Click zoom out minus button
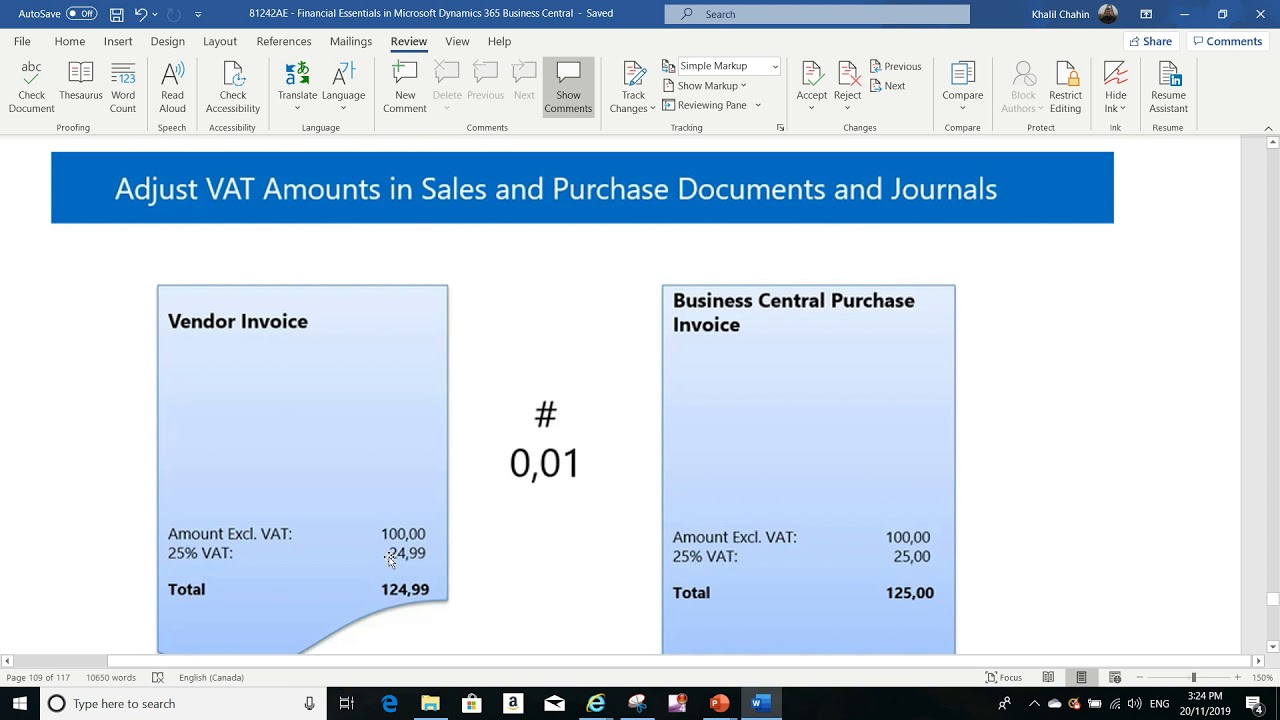This screenshot has height=720, width=1280. click(1140, 678)
